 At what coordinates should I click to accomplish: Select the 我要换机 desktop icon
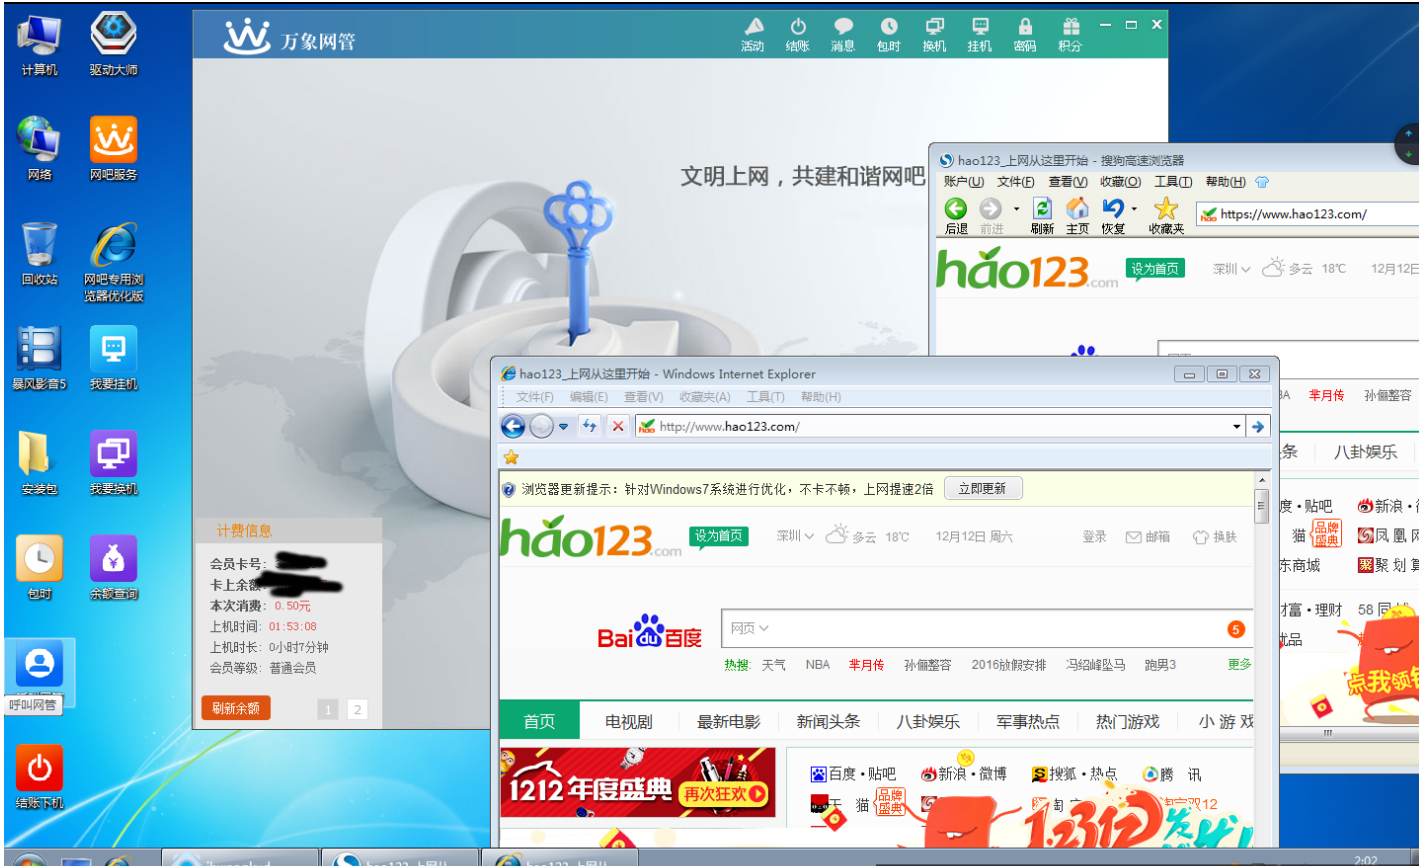pos(113,463)
